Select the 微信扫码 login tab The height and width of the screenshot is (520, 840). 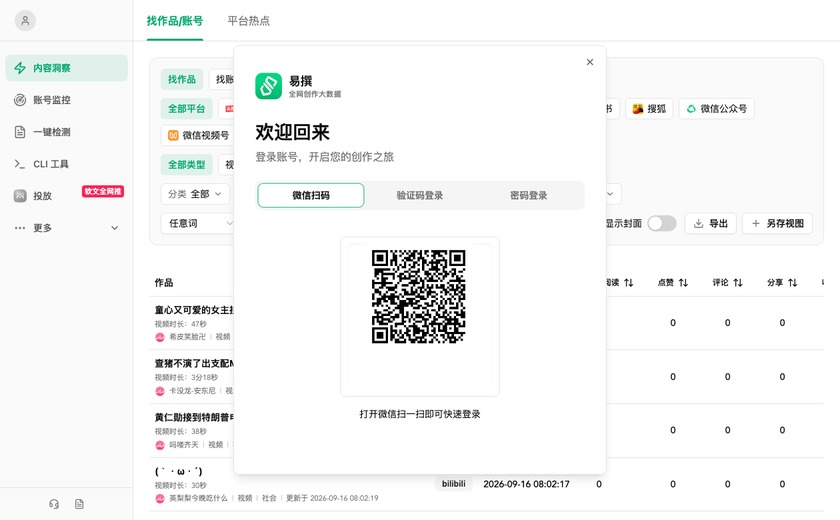pos(311,195)
